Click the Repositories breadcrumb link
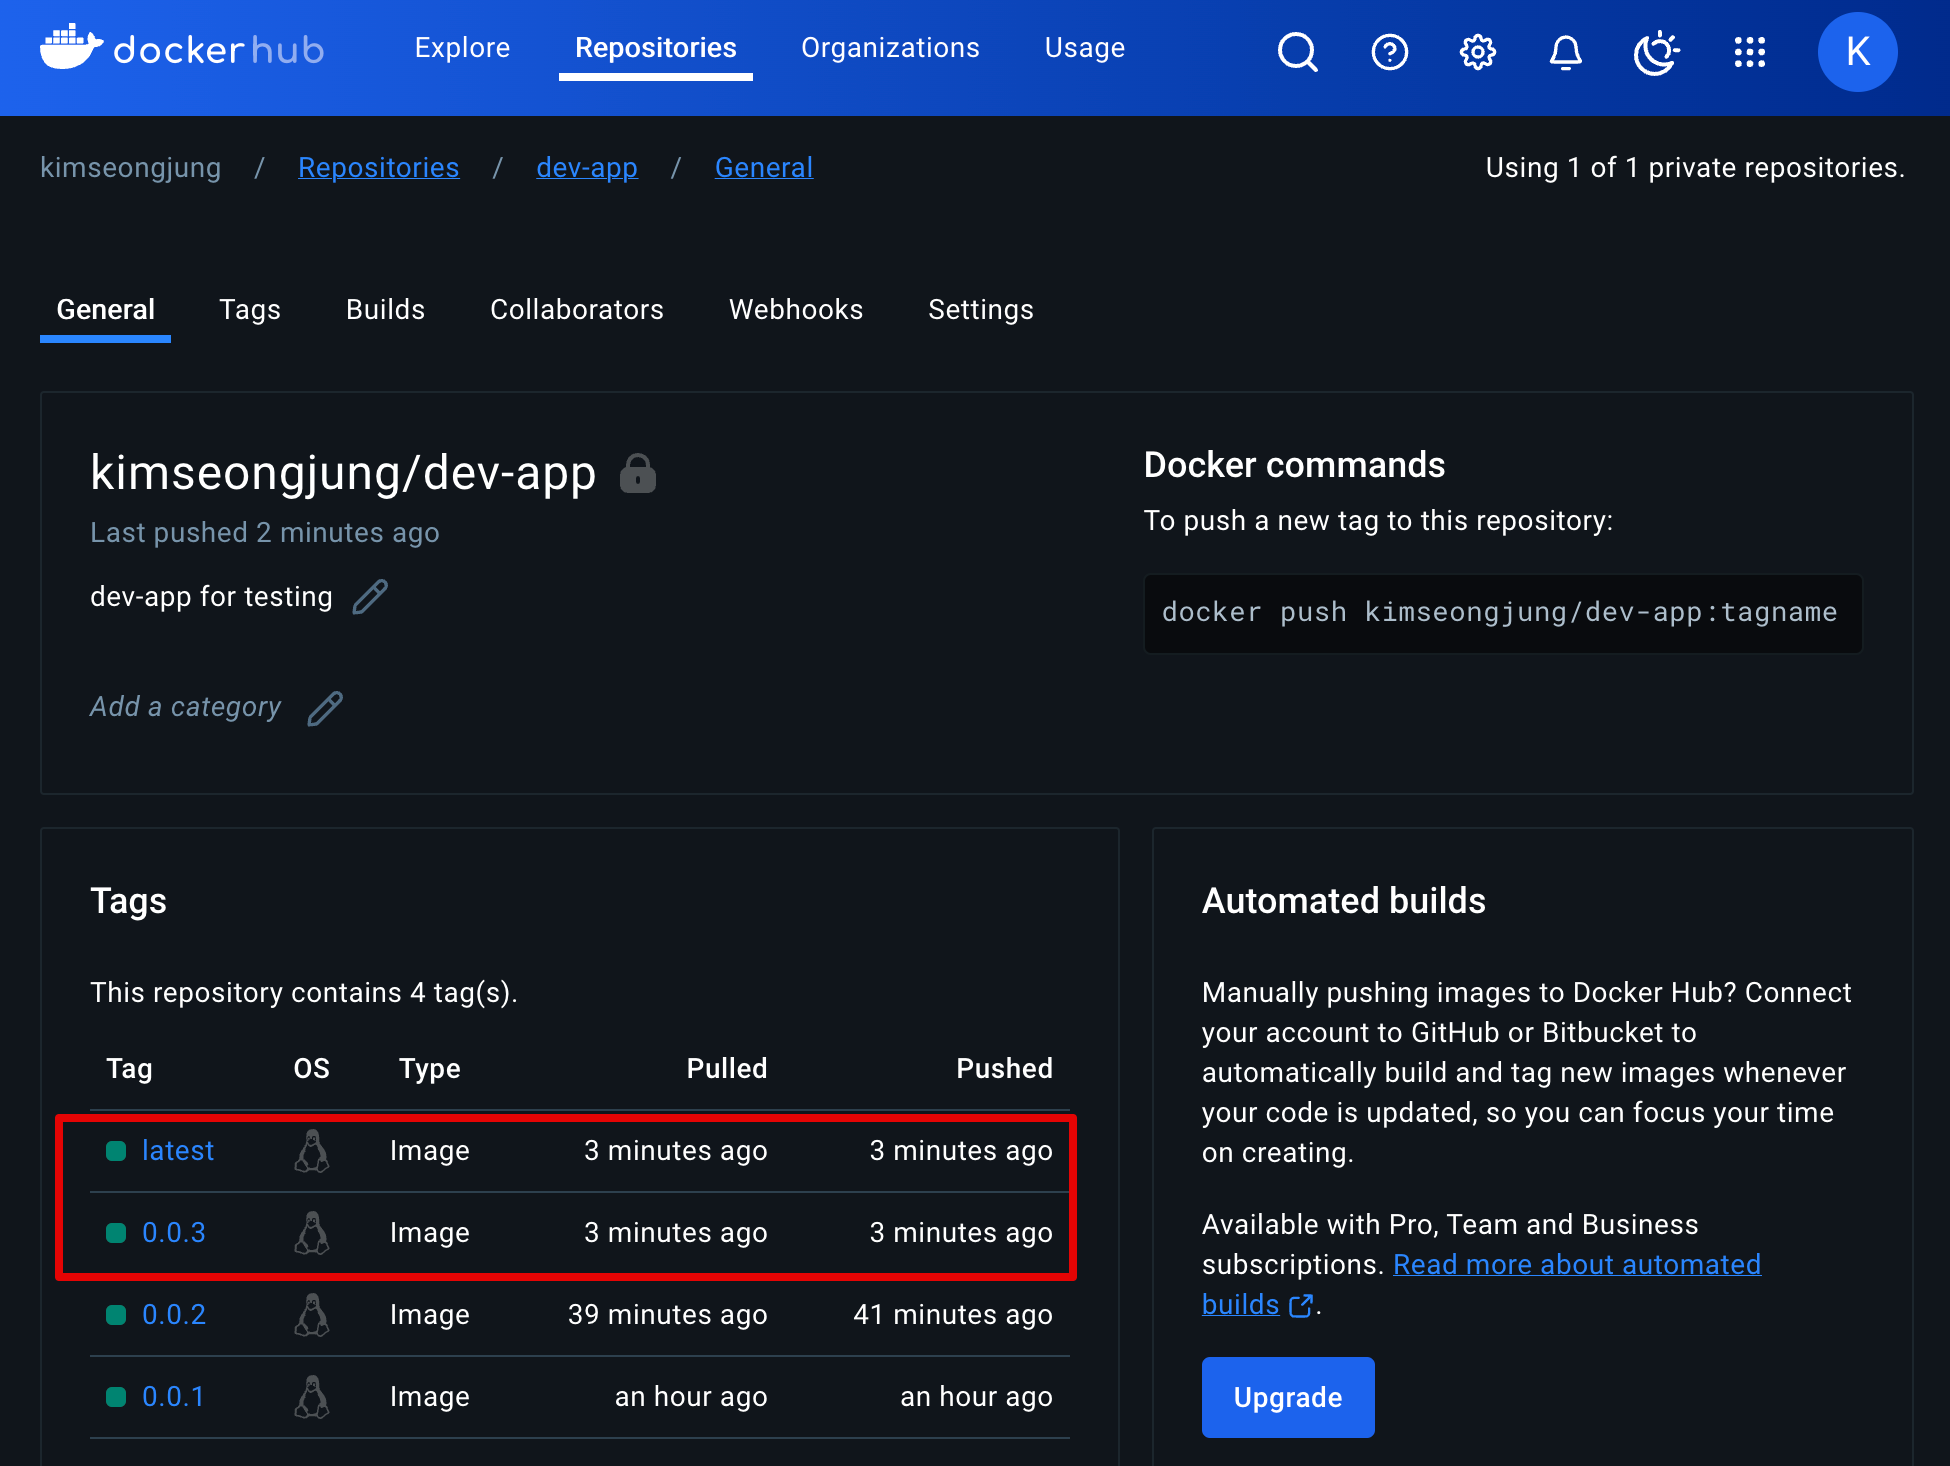The width and height of the screenshot is (1950, 1466). pyautogui.click(x=379, y=168)
